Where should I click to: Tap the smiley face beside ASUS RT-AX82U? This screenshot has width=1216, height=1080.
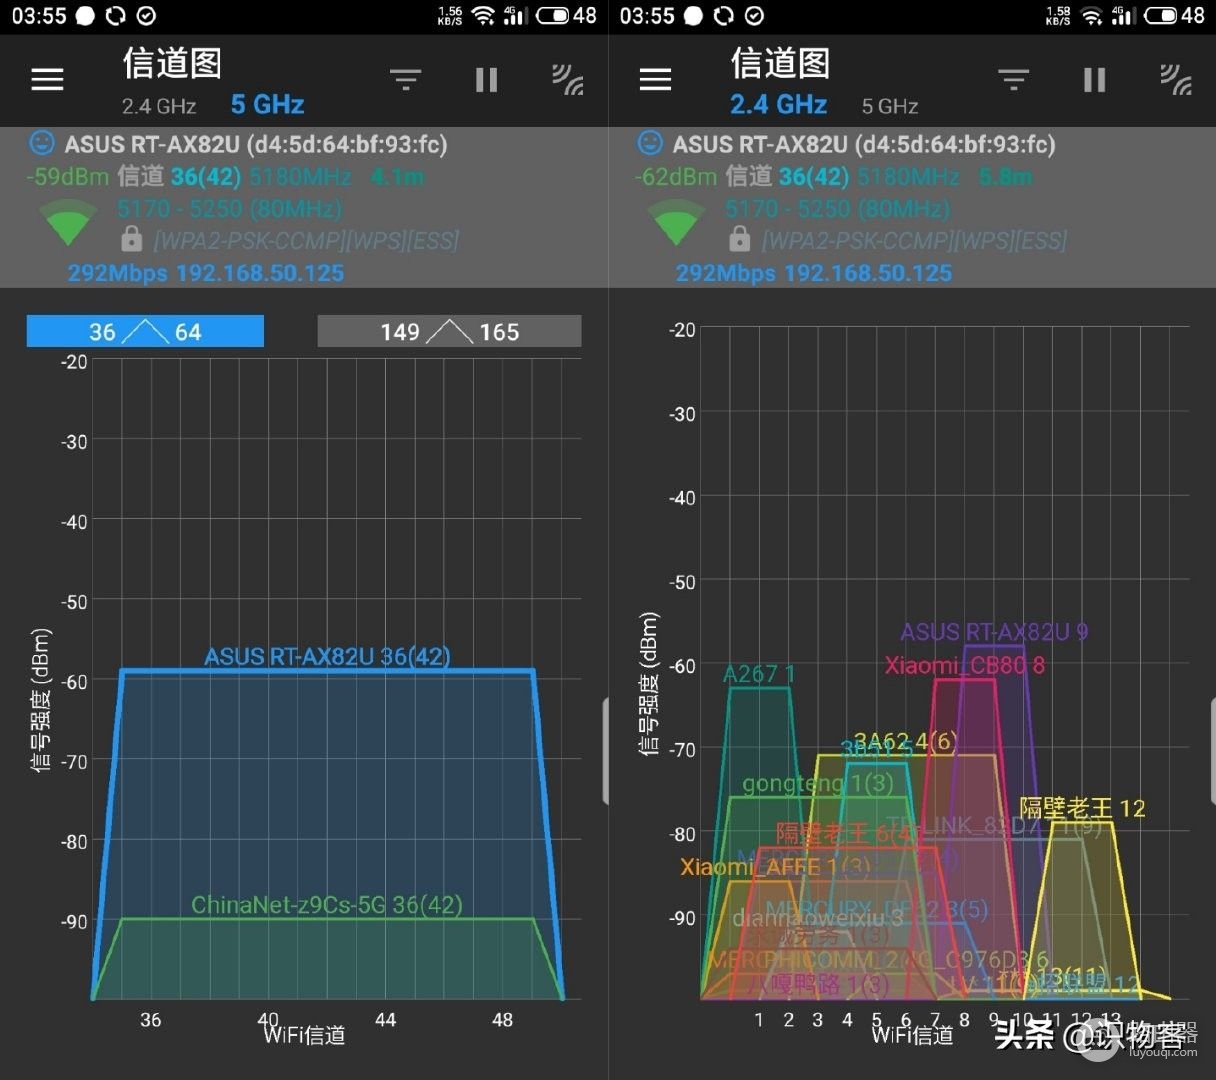pos(41,143)
